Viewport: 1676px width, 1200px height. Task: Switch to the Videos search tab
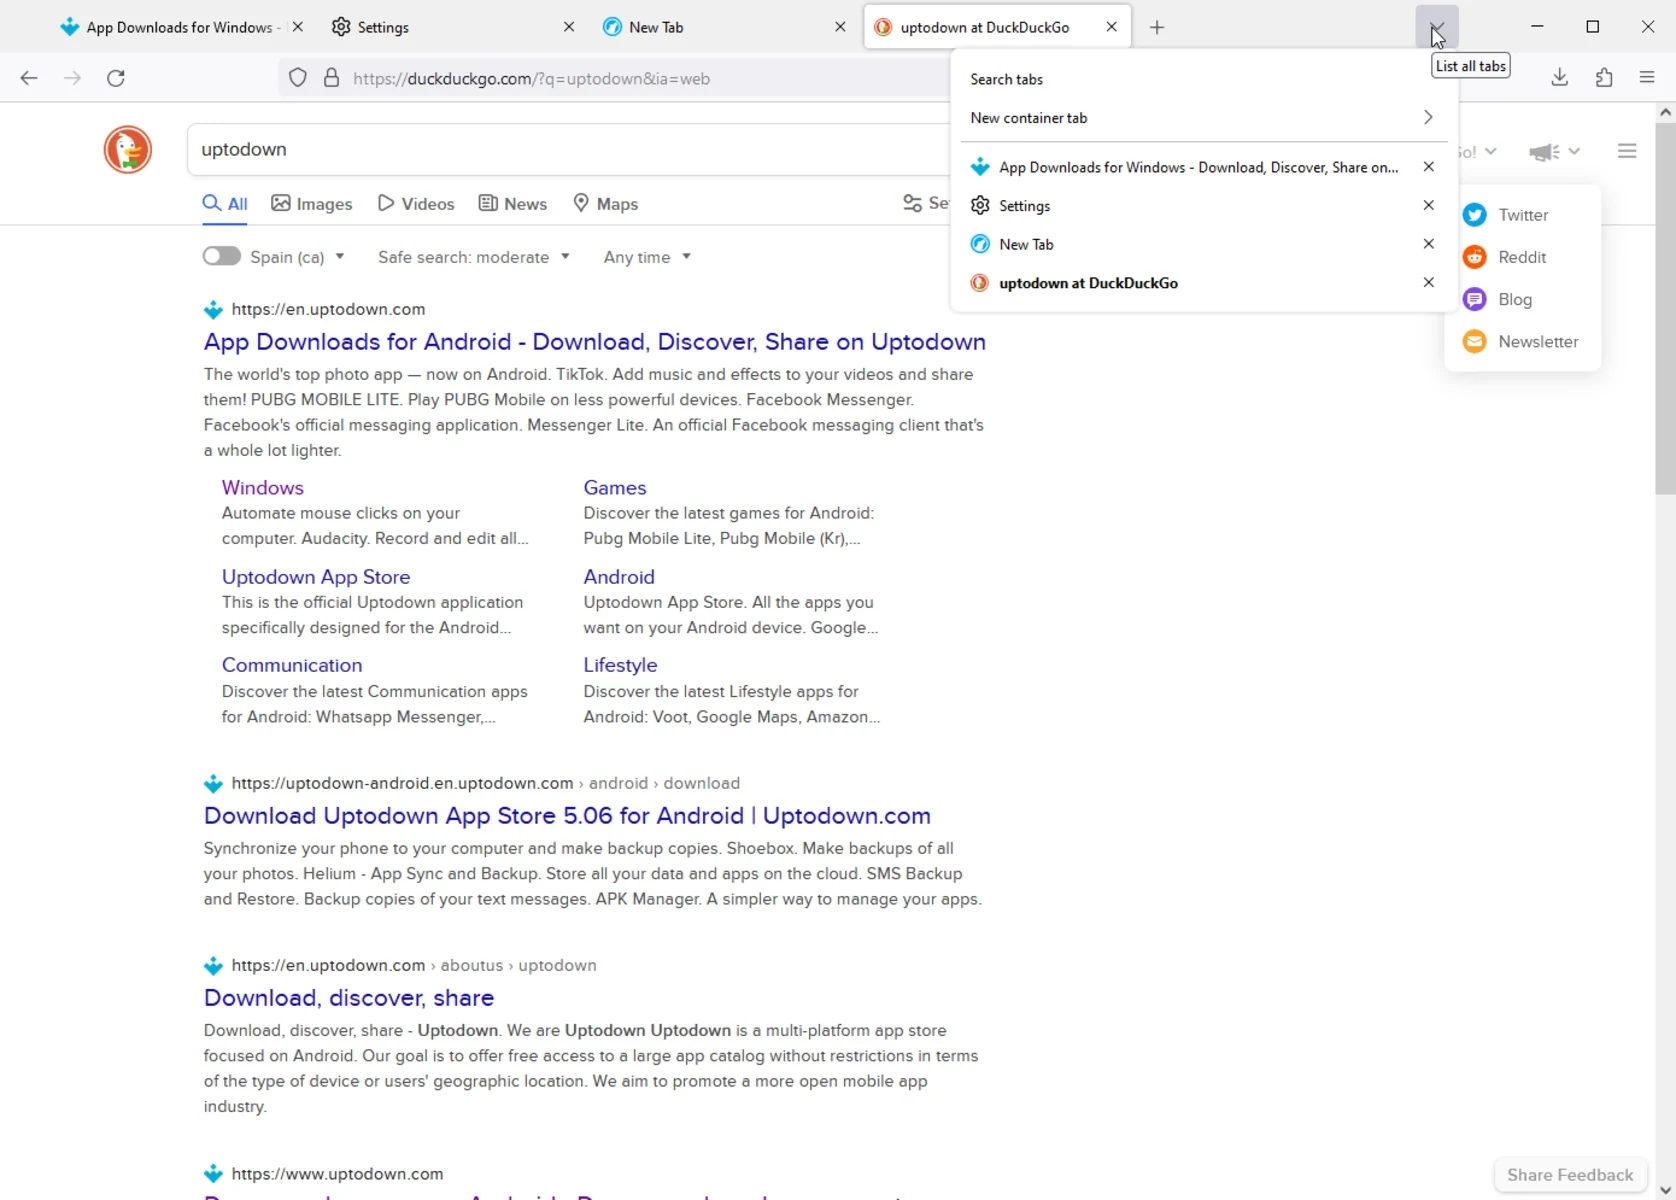pyautogui.click(x=416, y=204)
